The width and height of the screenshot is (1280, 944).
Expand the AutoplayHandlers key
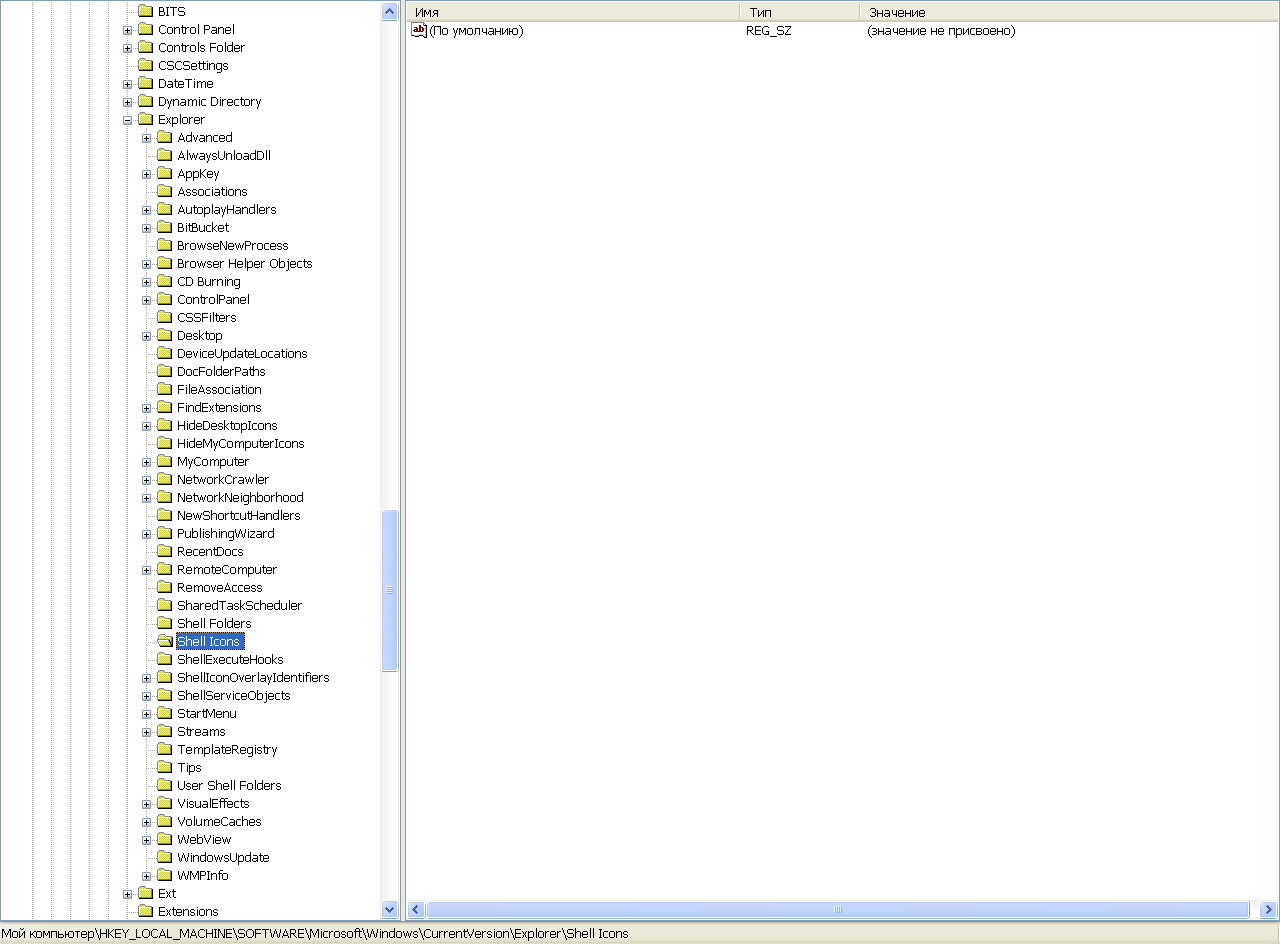click(147, 210)
